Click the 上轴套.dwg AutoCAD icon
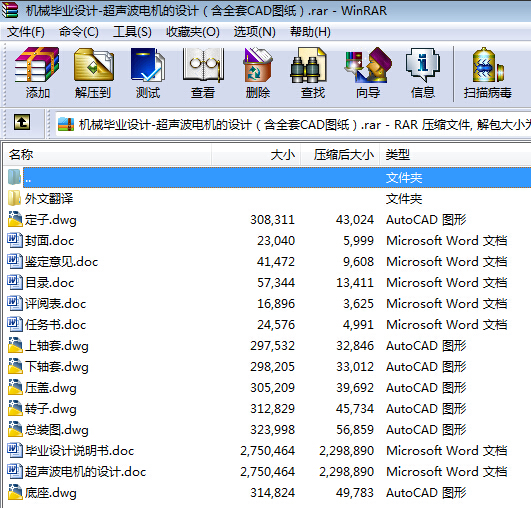Image resolution: width=531 pixels, height=508 pixels. tap(15, 345)
